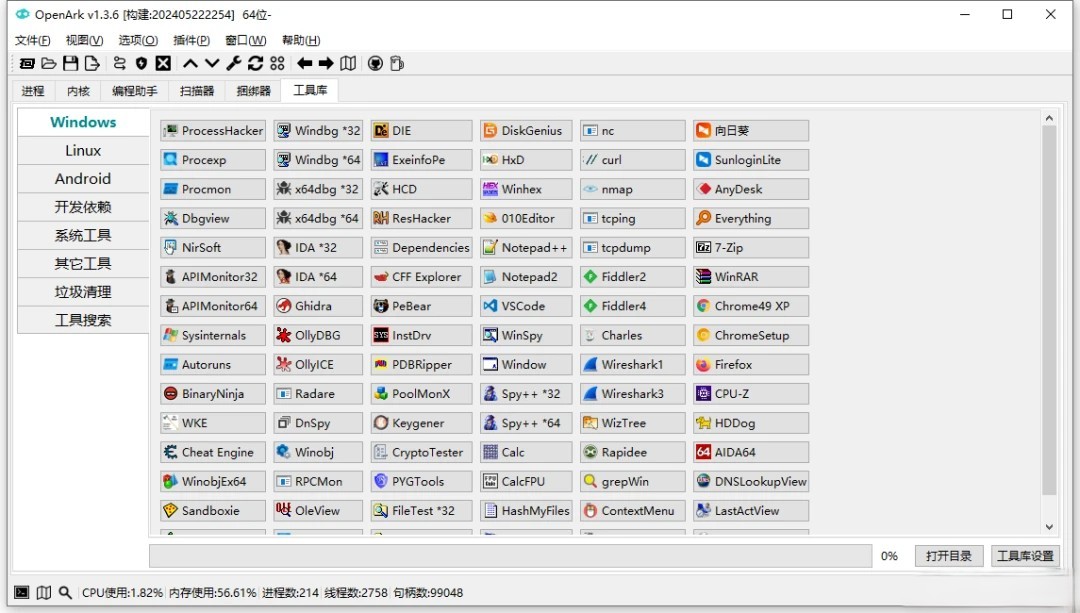The image size is (1080, 613).
Task: Click the scrollbar up arrow
Action: tap(1049, 118)
